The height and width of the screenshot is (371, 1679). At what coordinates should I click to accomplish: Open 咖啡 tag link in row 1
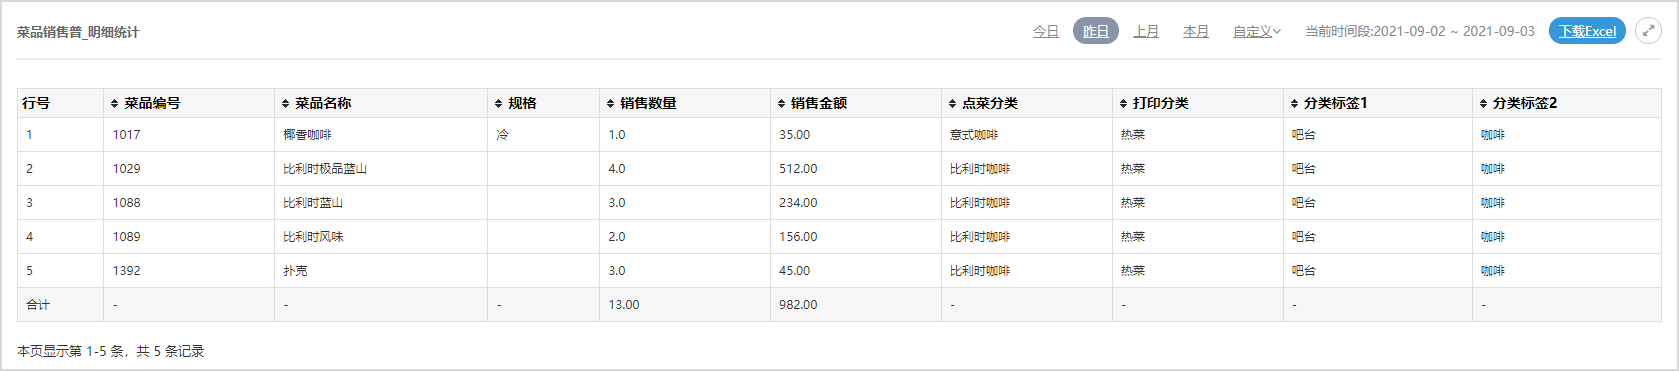click(x=1493, y=135)
